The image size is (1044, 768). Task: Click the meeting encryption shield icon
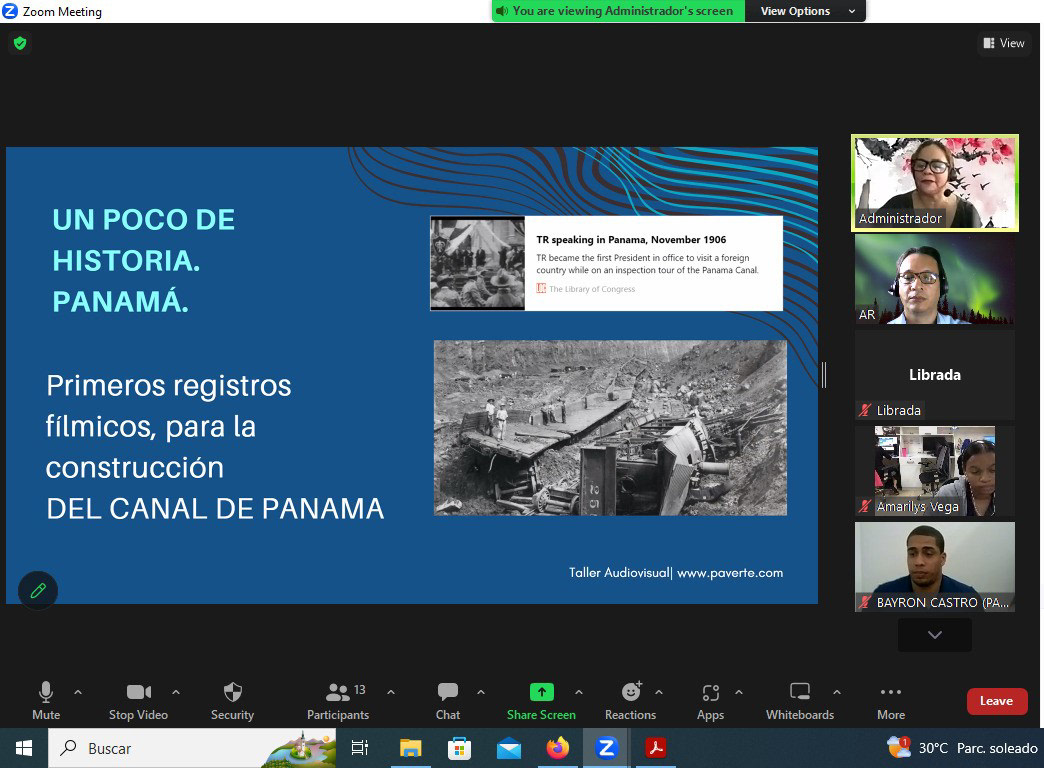click(x=19, y=43)
